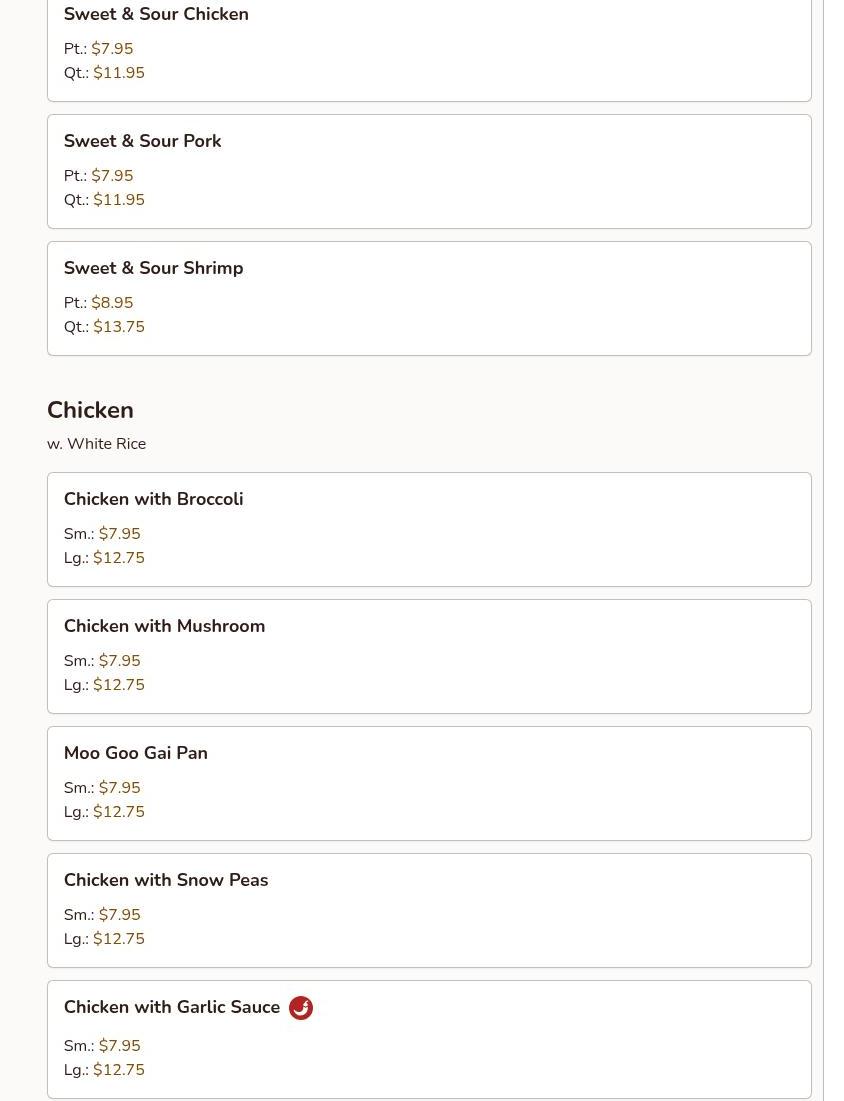
Task: Select Chicken with Snow Peas small price
Action: (x=119, y=915)
